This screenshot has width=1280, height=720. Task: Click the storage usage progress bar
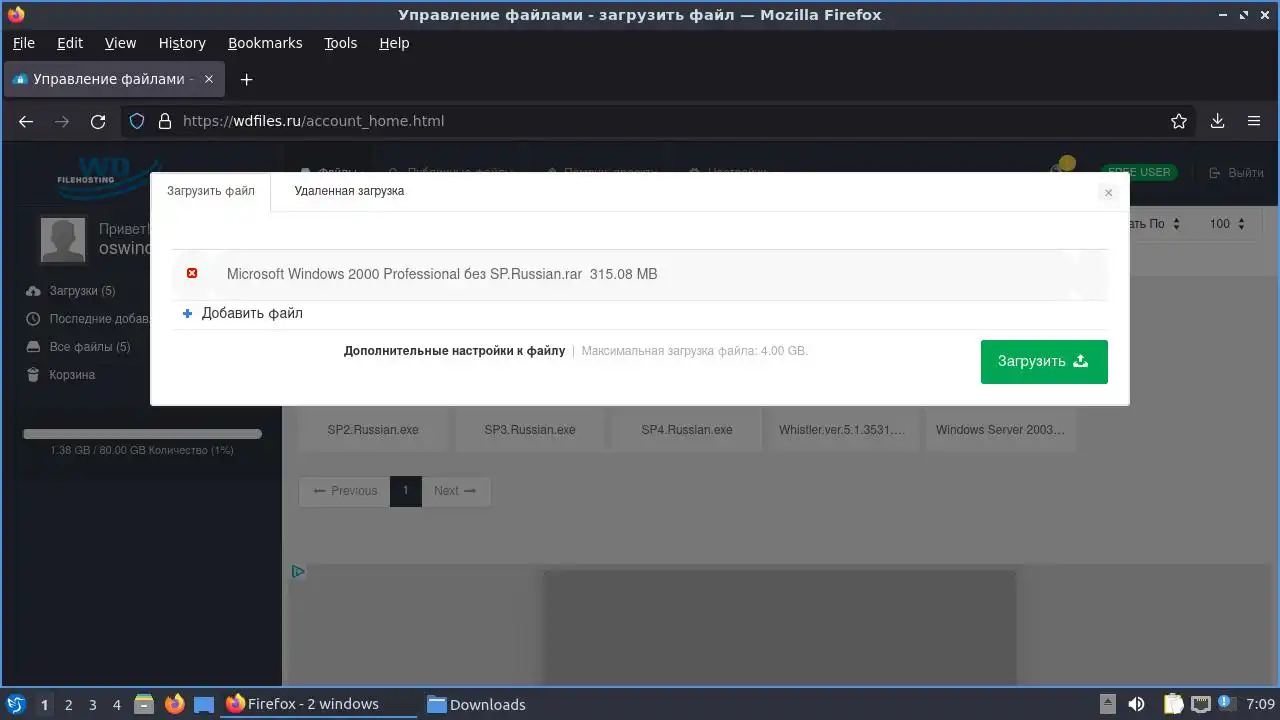(142, 434)
